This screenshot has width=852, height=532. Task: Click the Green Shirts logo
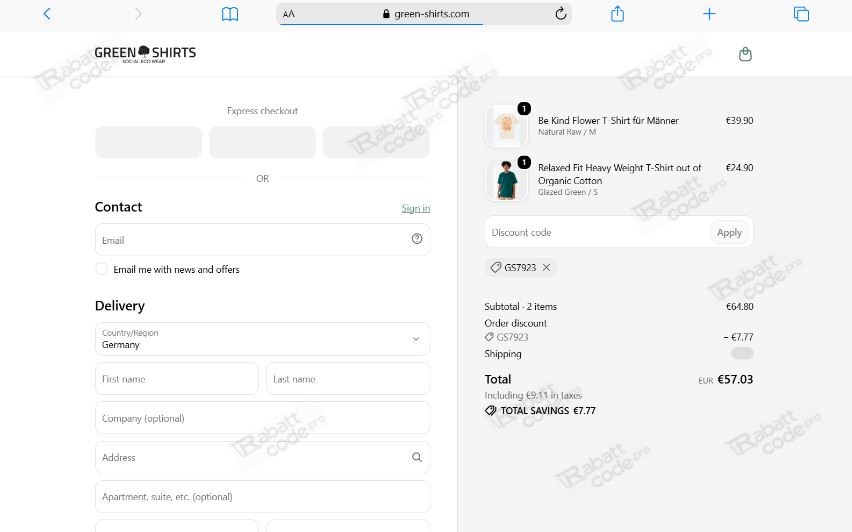pos(145,54)
